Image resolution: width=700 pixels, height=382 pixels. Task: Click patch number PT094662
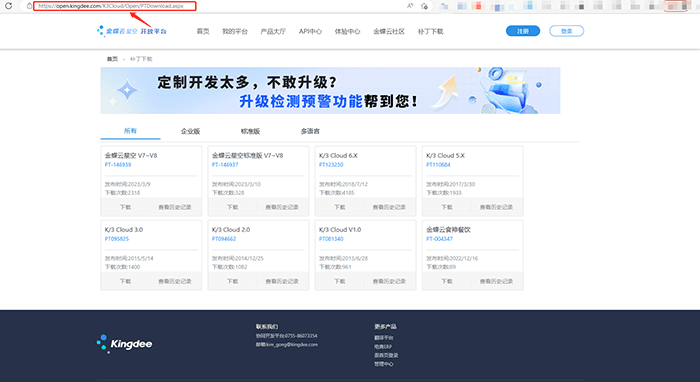pyautogui.click(x=224, y=239)
